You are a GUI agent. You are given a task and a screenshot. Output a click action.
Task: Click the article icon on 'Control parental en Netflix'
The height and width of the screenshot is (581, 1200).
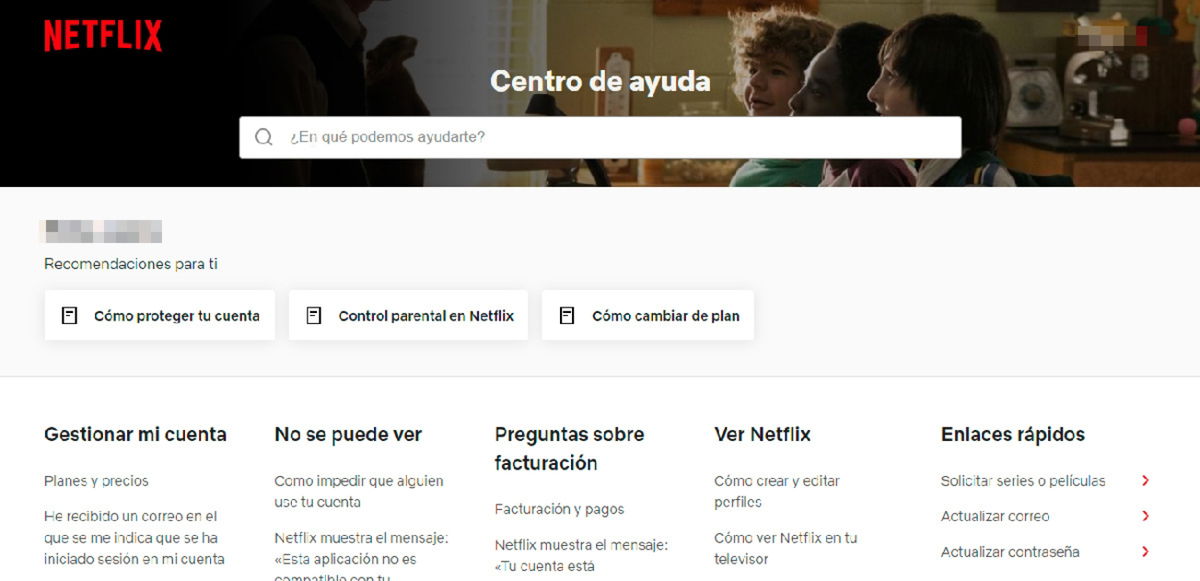(314, 314)
